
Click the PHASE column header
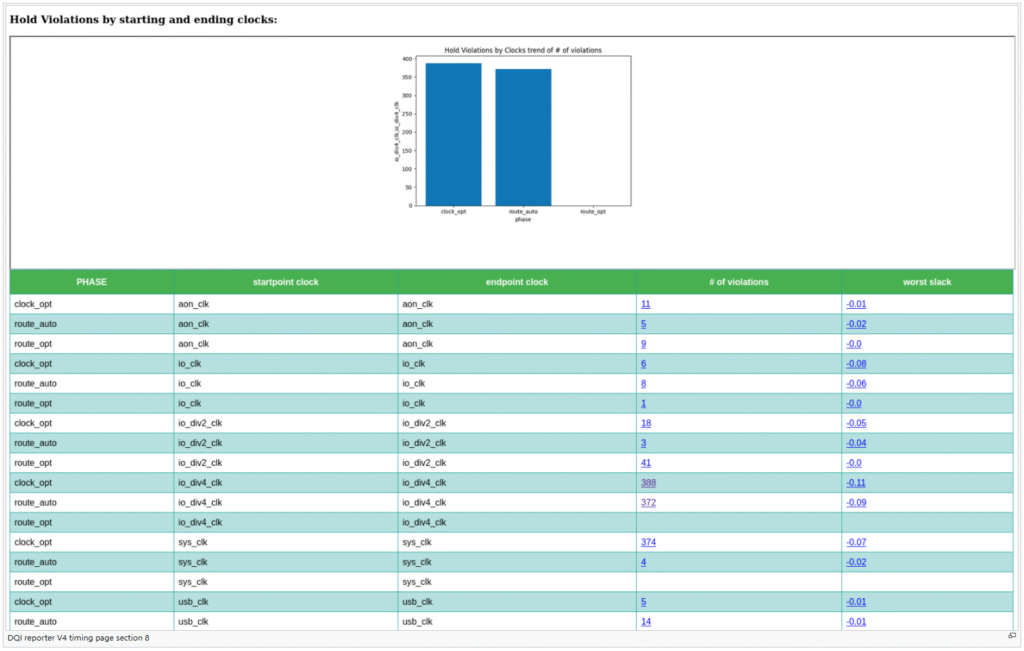(x=91, y=282)
